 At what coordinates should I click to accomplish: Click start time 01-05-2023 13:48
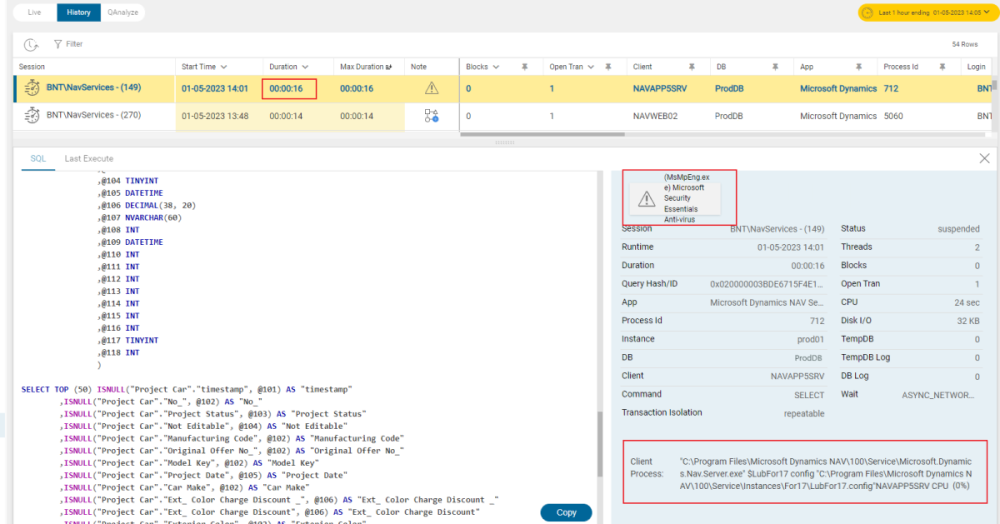(215, 116)
